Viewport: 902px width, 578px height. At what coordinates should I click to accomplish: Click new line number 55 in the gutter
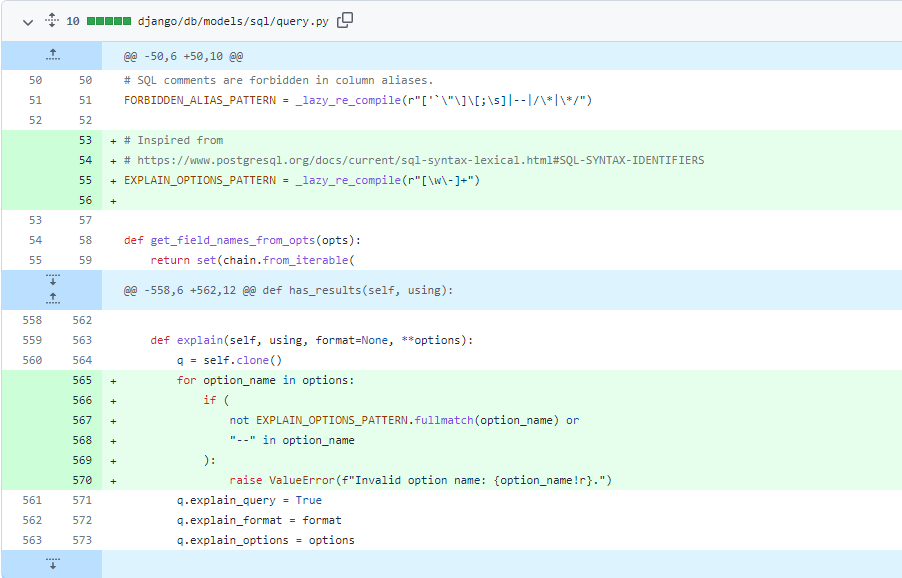(x=85, y=180)
